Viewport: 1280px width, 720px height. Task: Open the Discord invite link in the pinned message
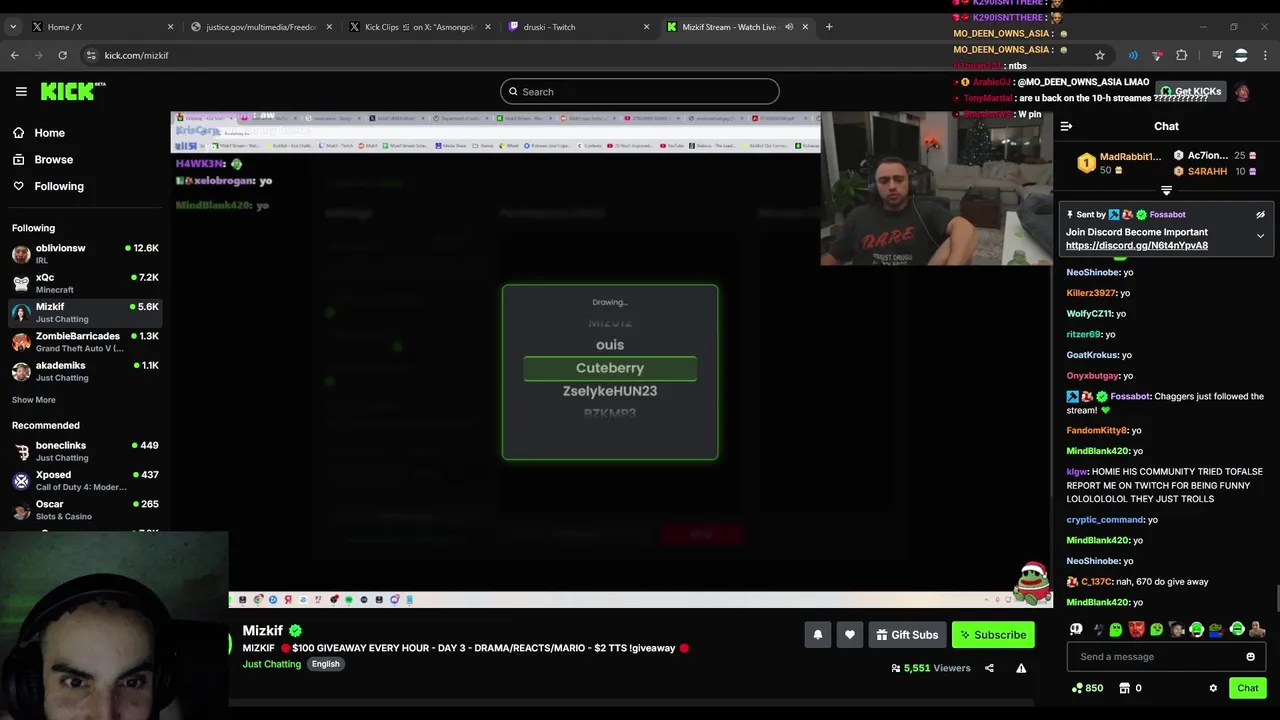click(x=1136, y=245)
